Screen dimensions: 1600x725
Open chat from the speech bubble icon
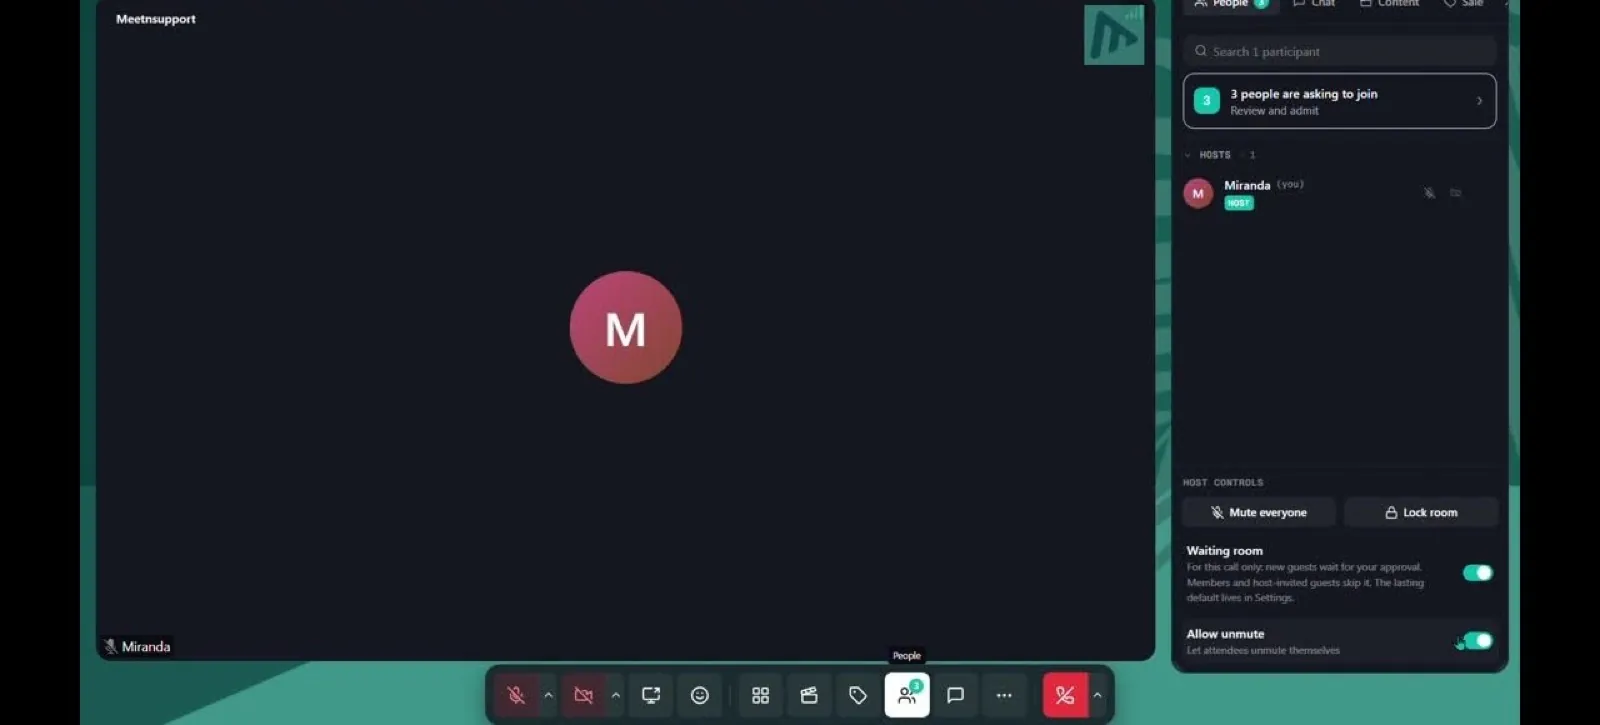pyautogui.click(x=956, y=695)
